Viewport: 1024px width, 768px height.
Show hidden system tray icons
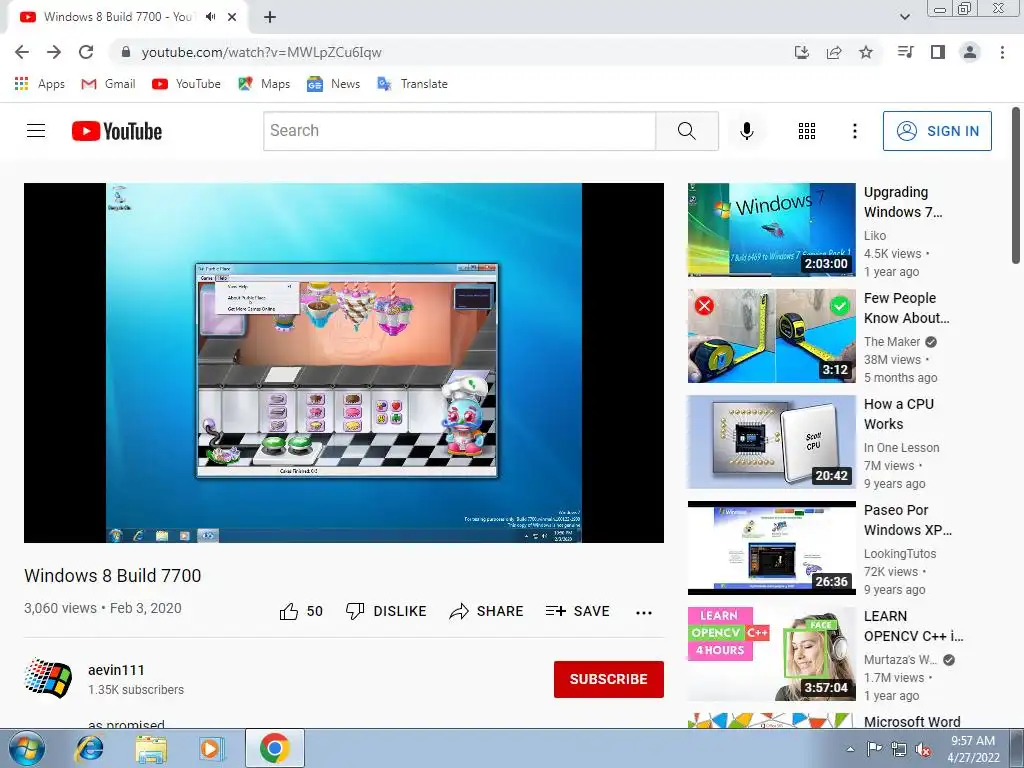pos(850,749)
